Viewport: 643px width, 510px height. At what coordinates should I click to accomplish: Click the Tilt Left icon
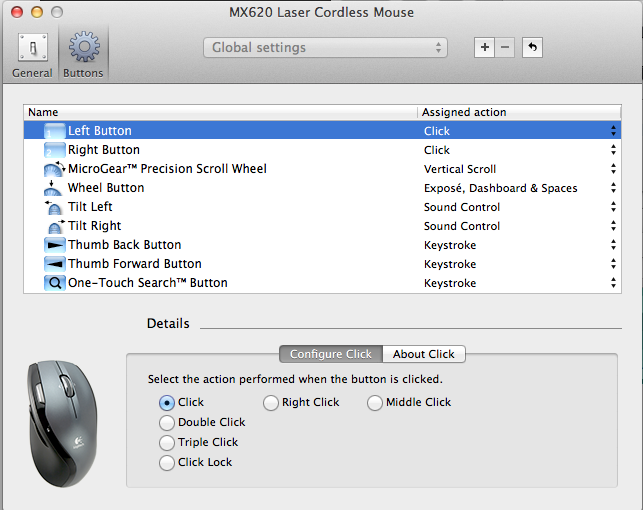54,207
